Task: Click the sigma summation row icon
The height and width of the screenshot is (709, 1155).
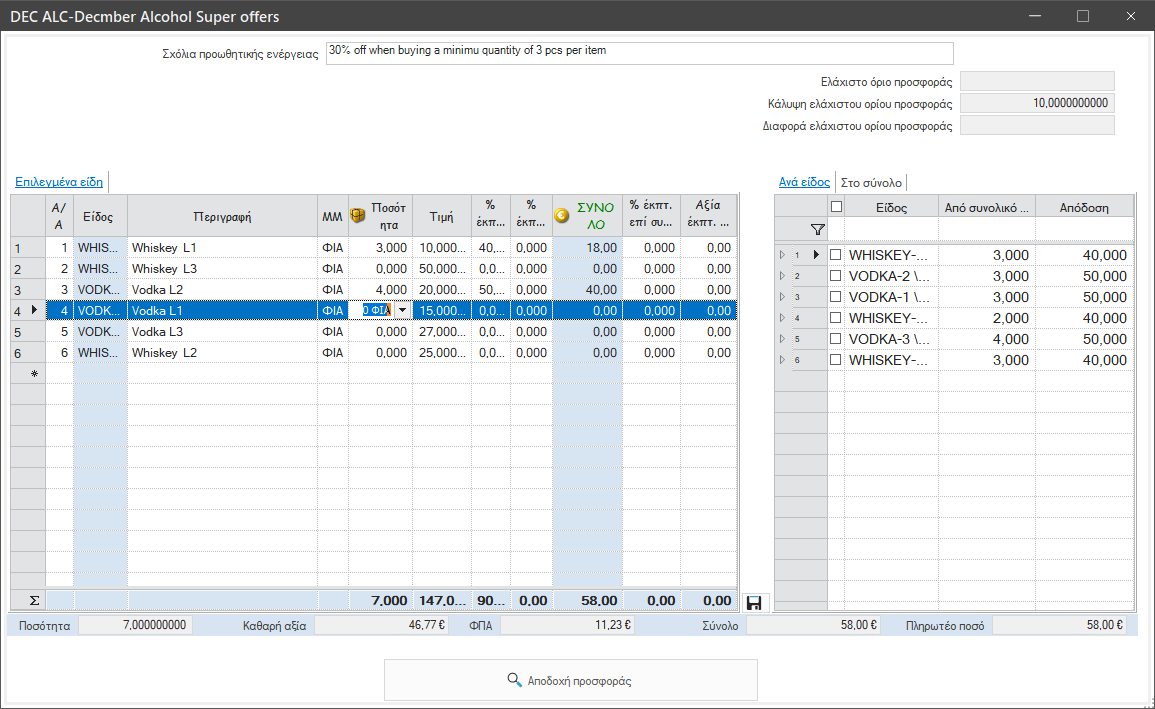Action: tap(34, 600)
